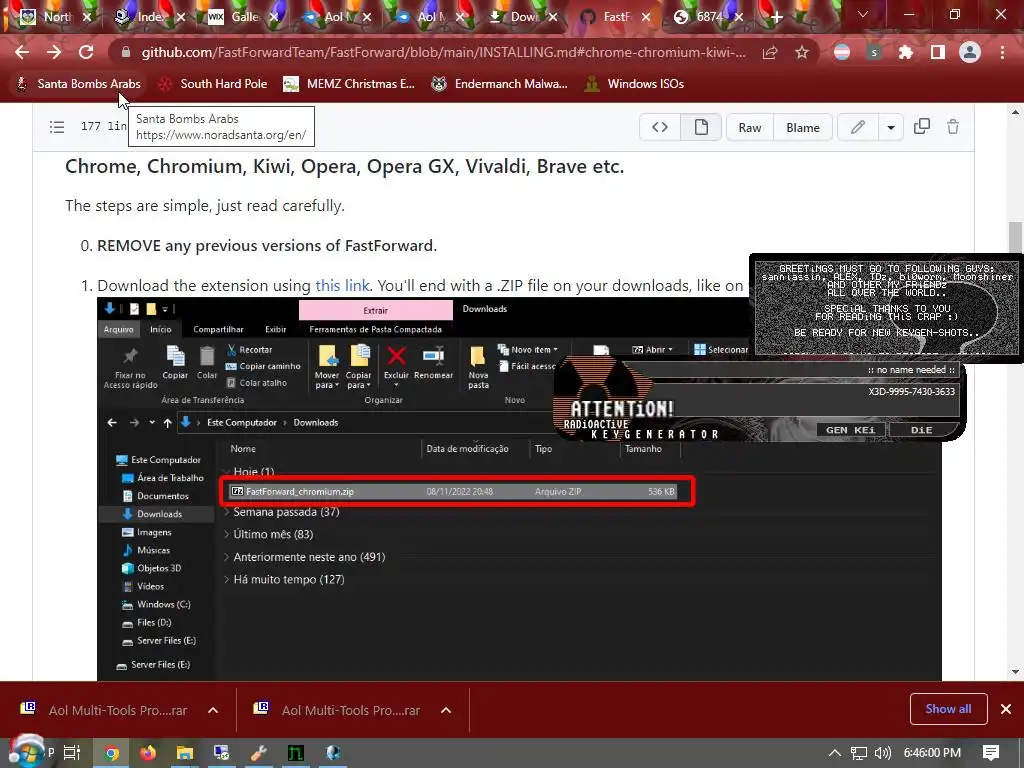This screenshot has height=768, width=1024.
Task: Open the South Hard Pole bookmark
Action: click(213, 84)
